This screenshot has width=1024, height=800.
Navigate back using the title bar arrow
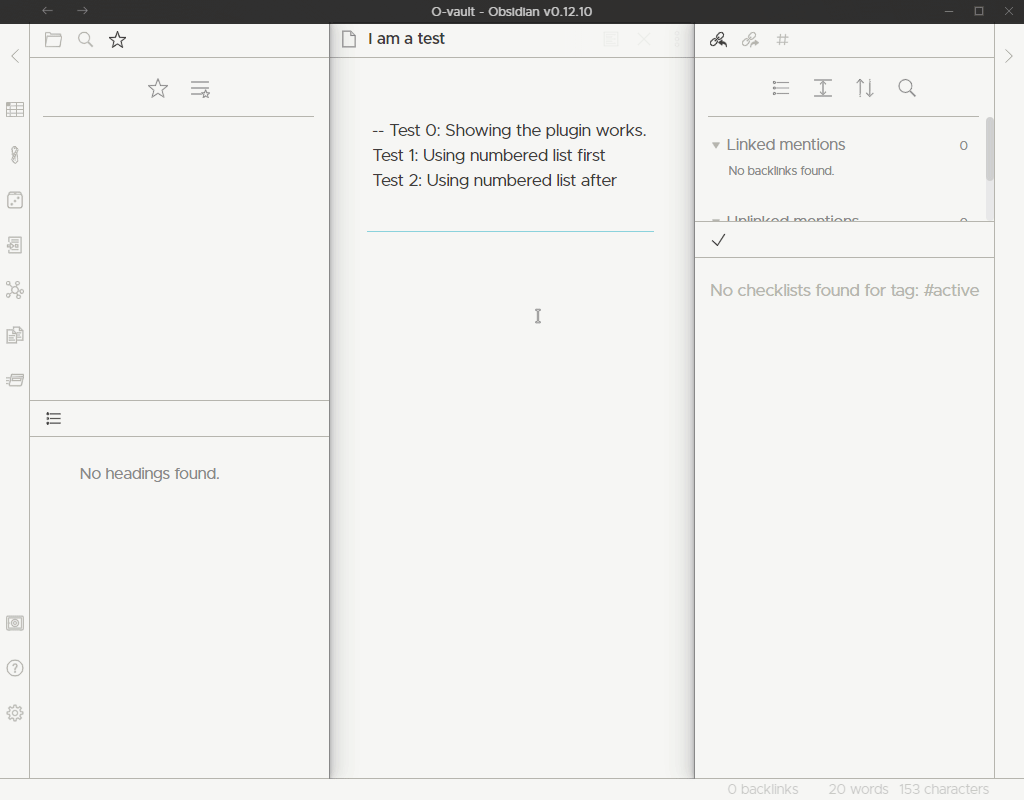pyautogui.click(x=47, y=11)
